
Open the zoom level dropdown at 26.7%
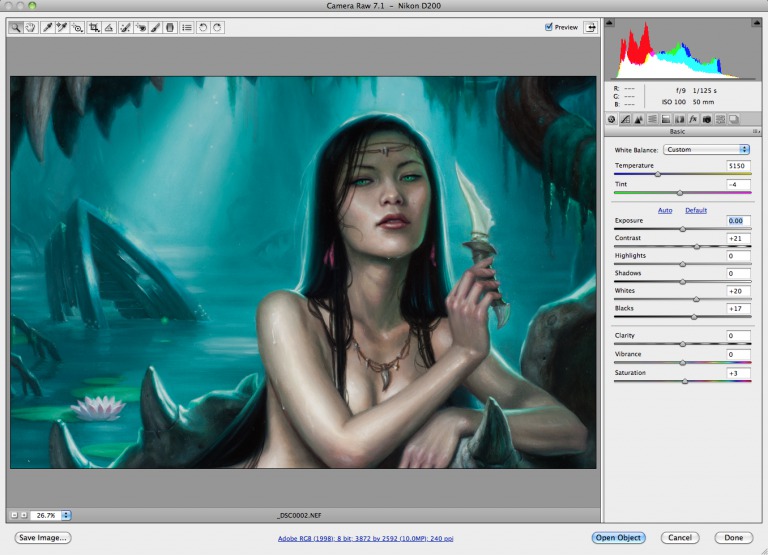click(x=66, y=515)
